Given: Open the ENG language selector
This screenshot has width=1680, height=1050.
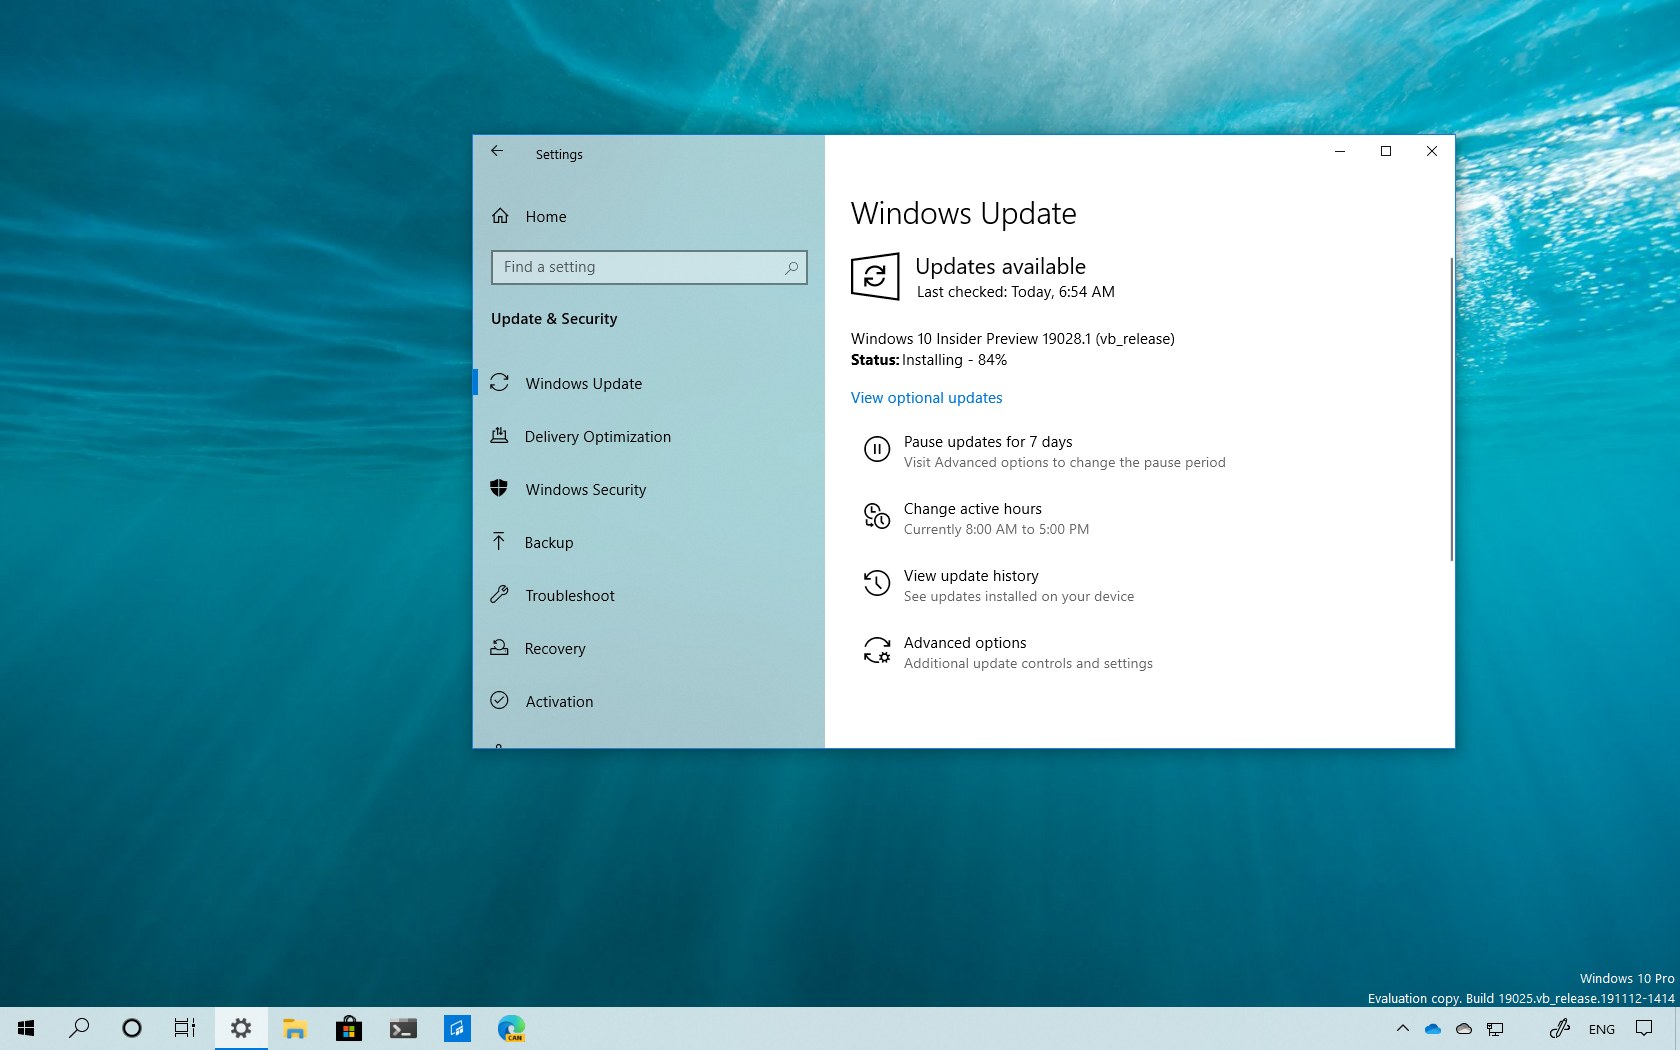Looking at the screenshot, I should (1602, 1029).
